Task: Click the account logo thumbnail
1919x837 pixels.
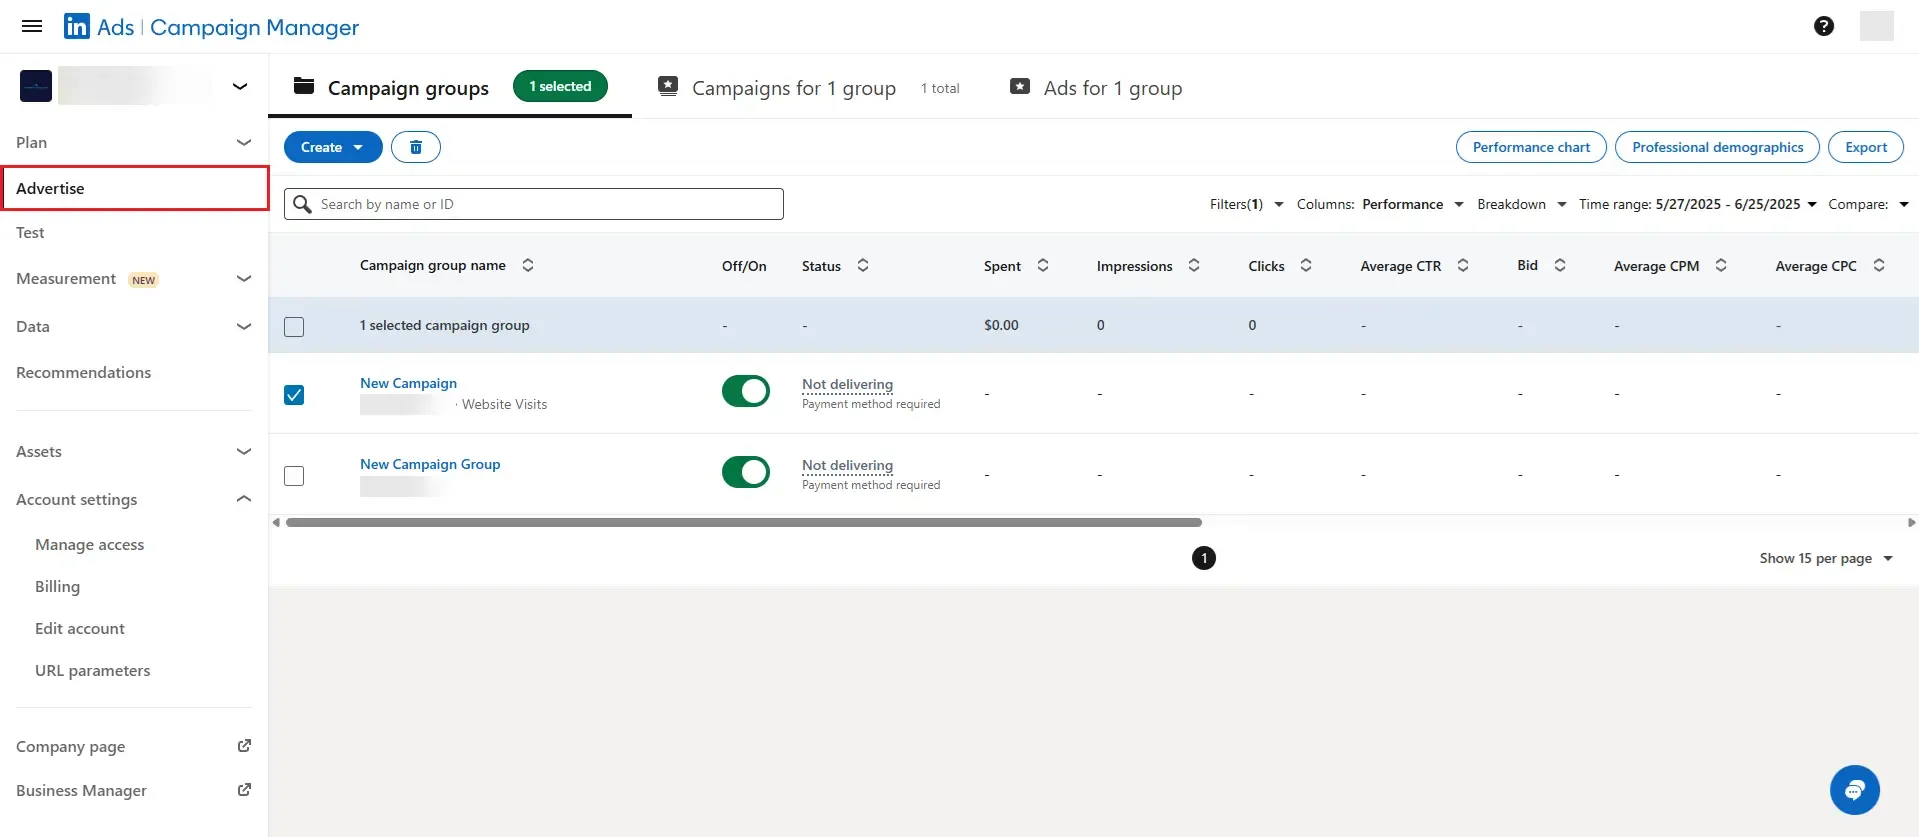Action: click(36, 86)
